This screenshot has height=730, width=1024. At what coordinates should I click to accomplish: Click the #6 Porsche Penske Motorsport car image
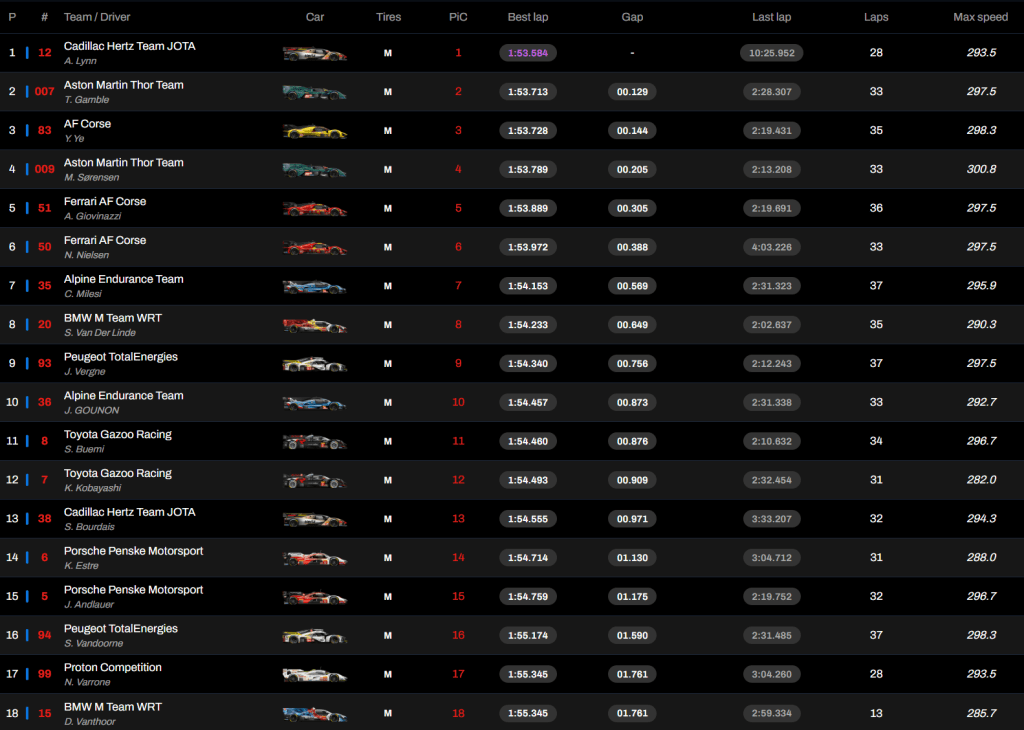314,558
